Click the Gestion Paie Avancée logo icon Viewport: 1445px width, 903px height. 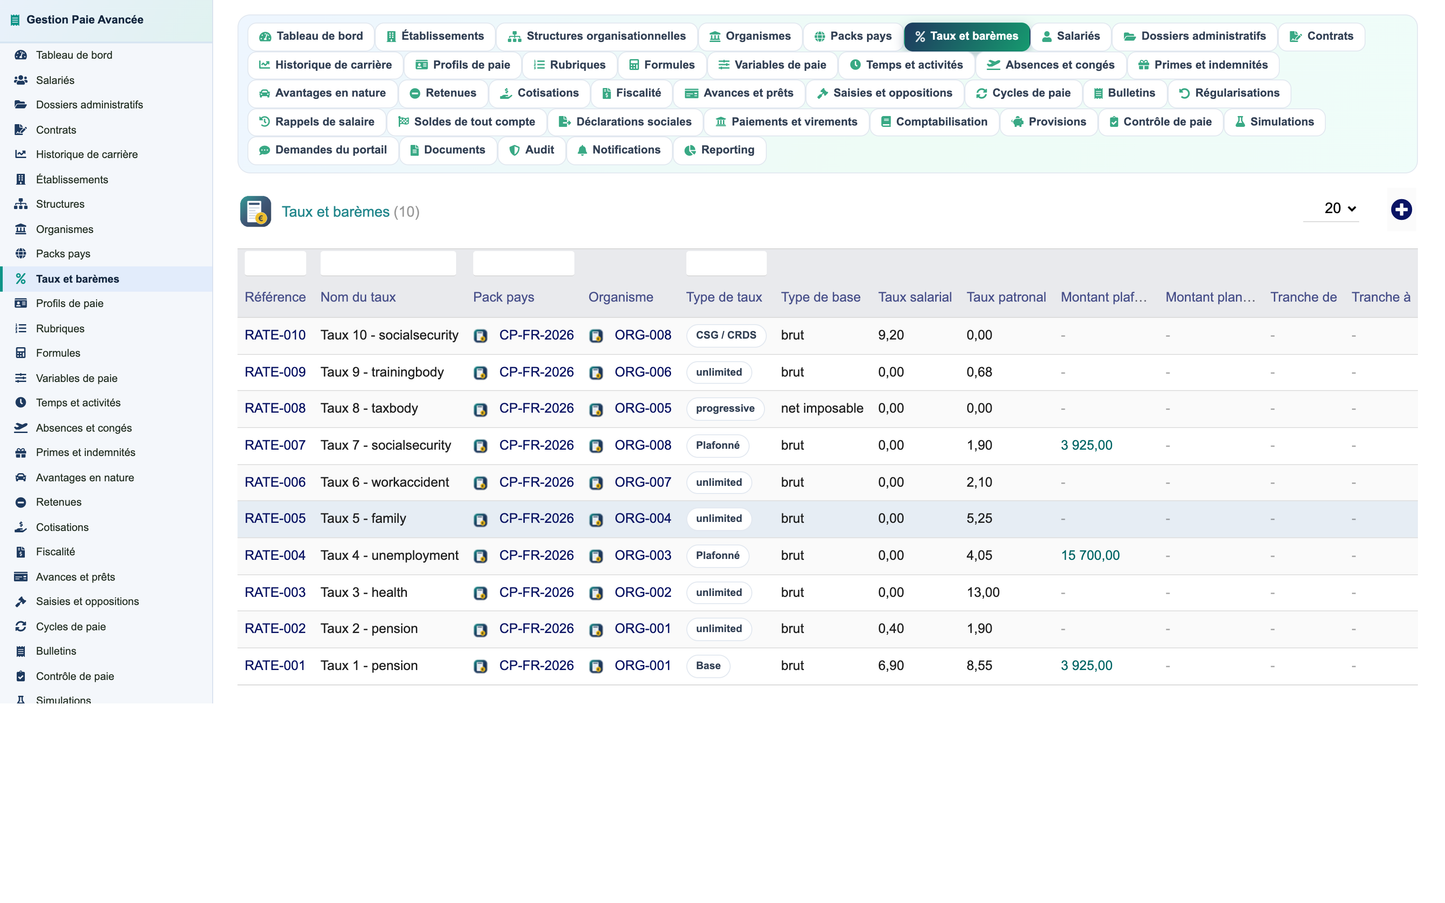[x=15, y=20]
